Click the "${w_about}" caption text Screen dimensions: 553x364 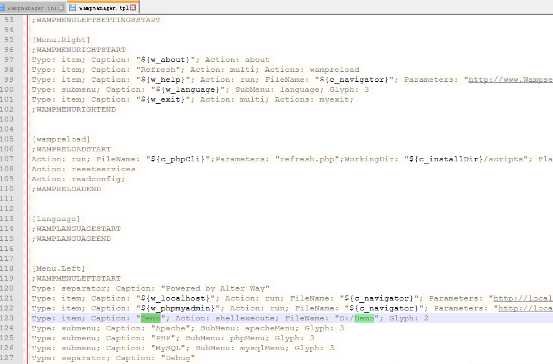pyautogui.click(x=165, y=60)
